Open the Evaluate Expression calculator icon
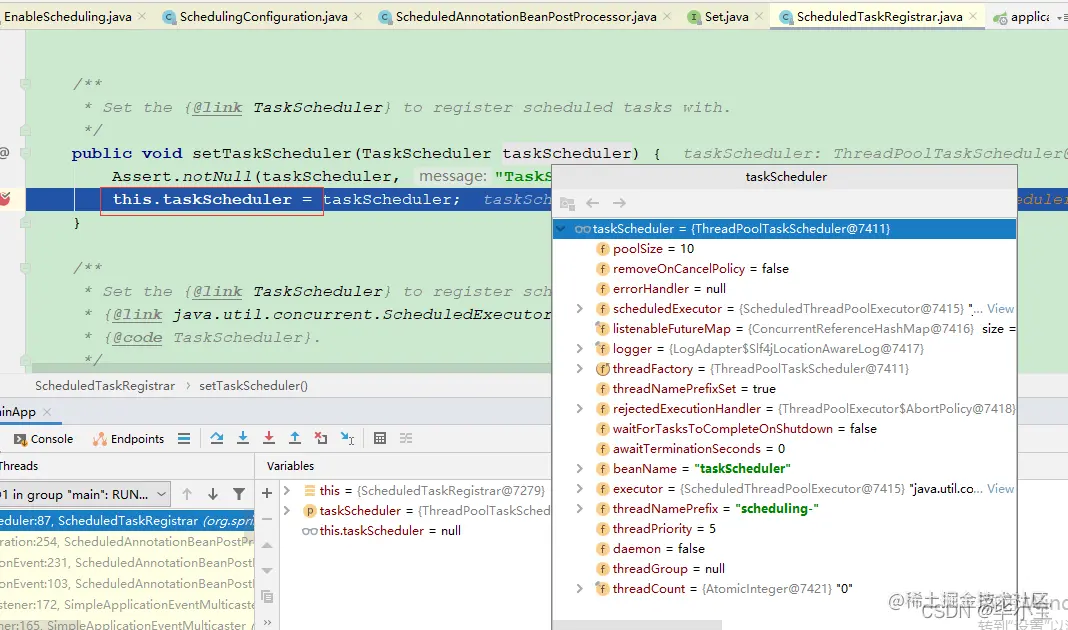Image resolution: width=1068 pixels, height=630 pixels. pos(380,438)
